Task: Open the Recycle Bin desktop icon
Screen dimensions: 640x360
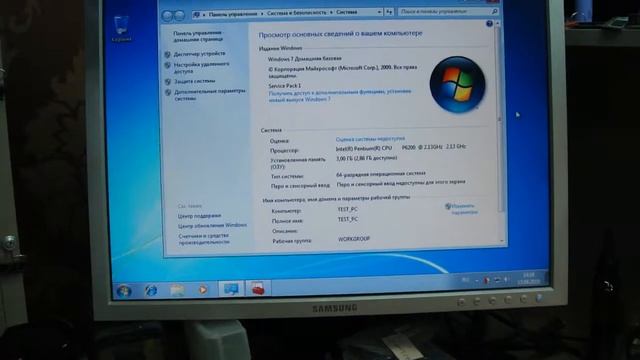Action: click(121, 29)
